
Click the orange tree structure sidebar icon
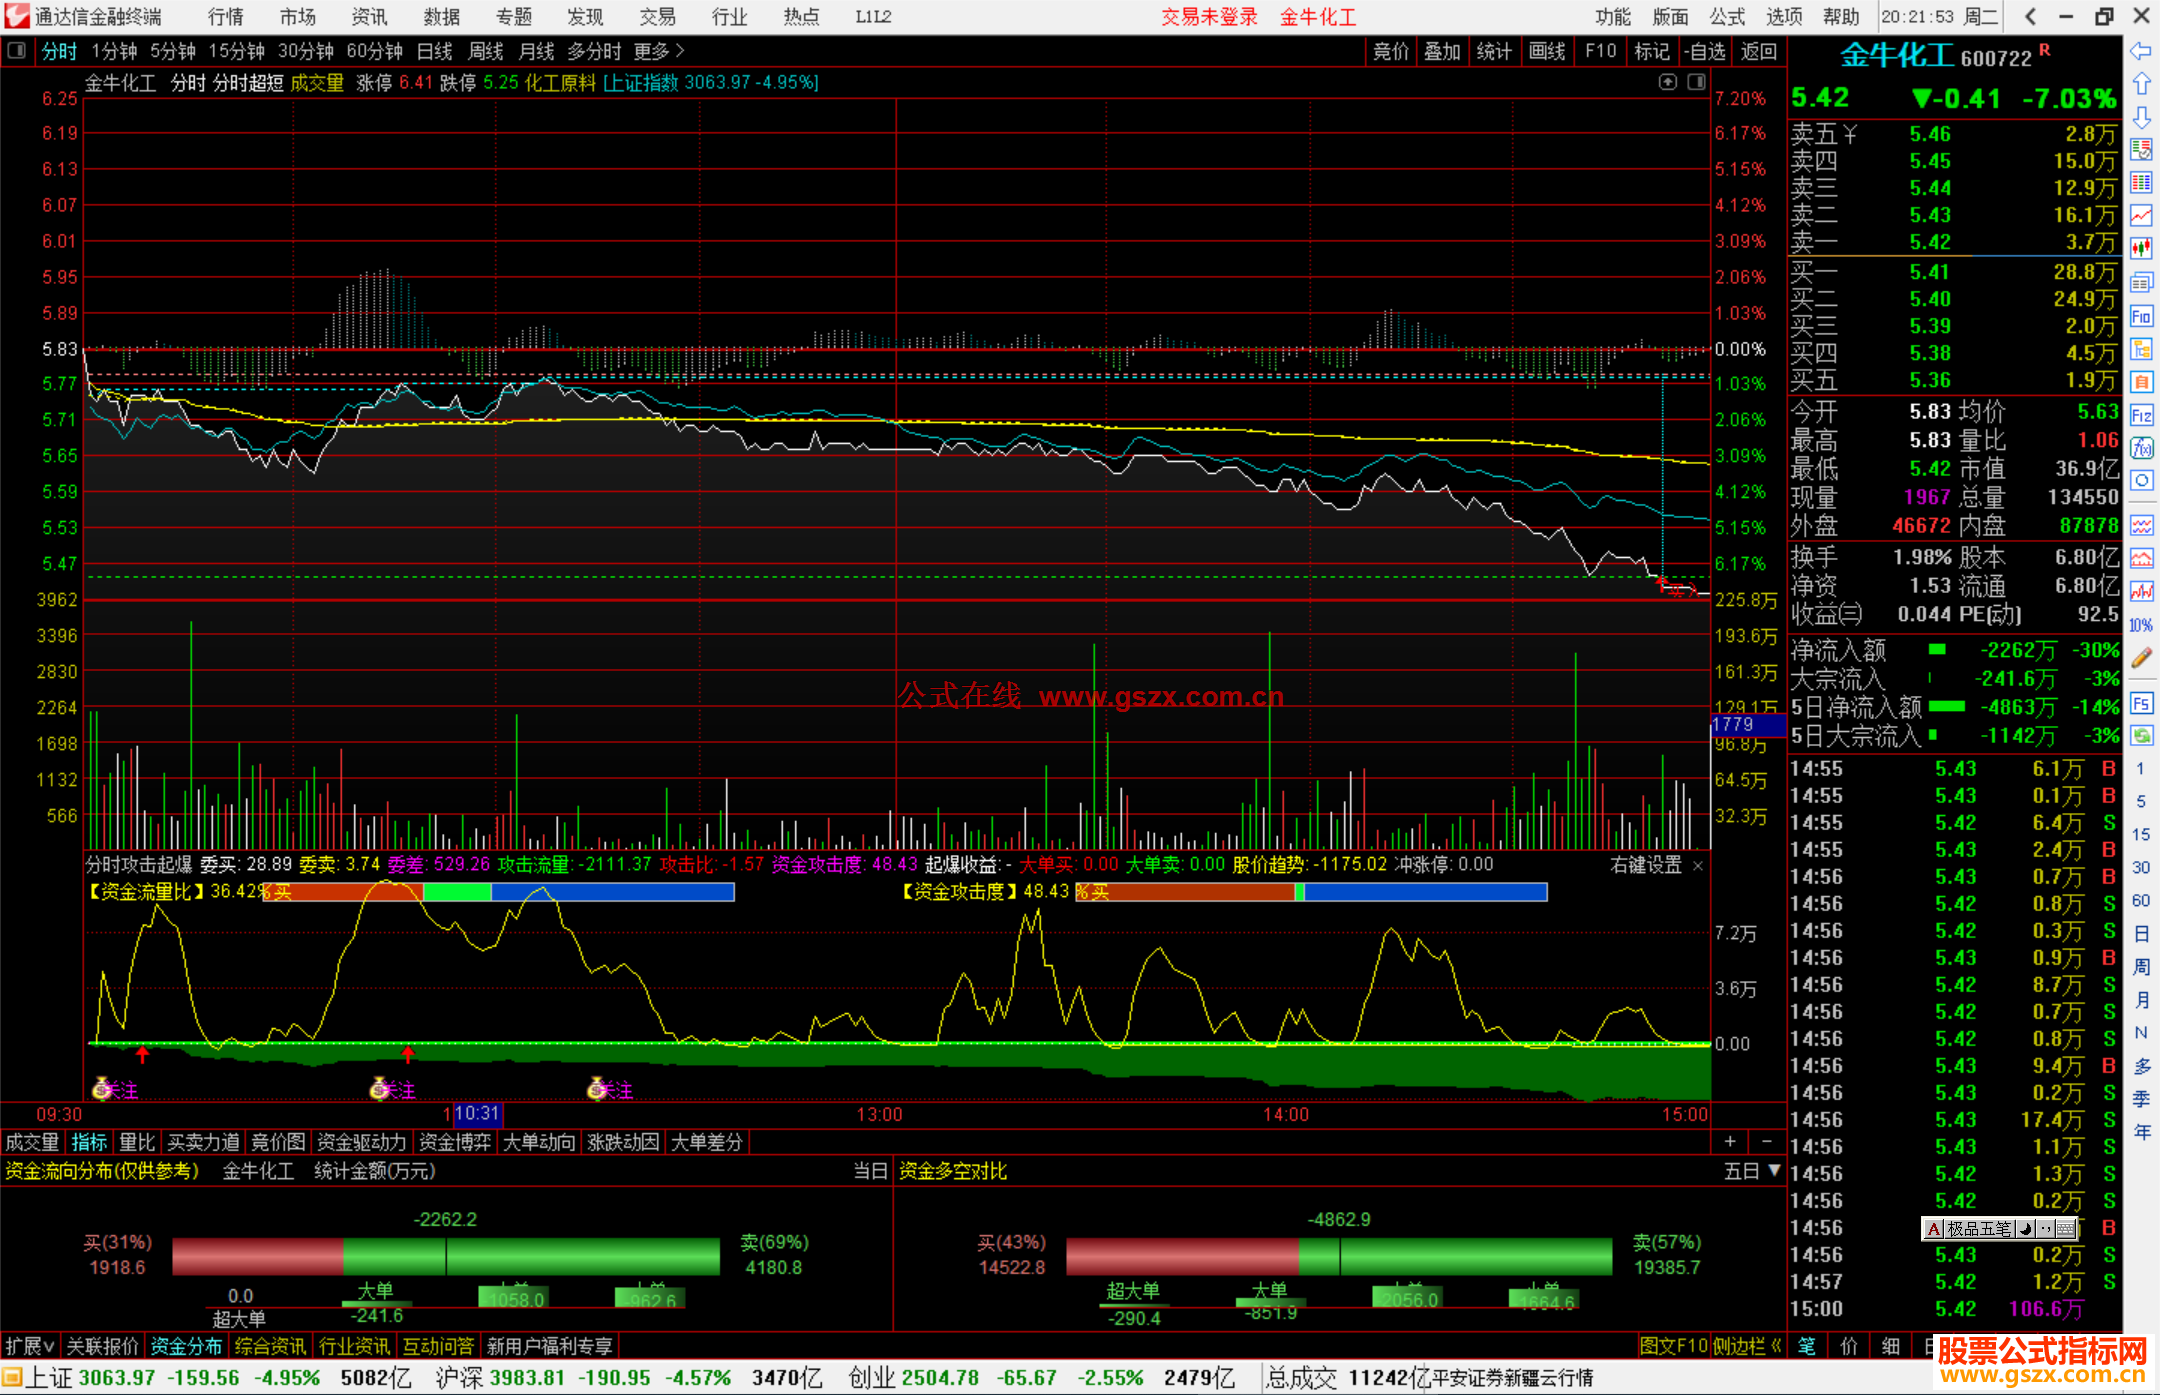[x=2141, y=349]
